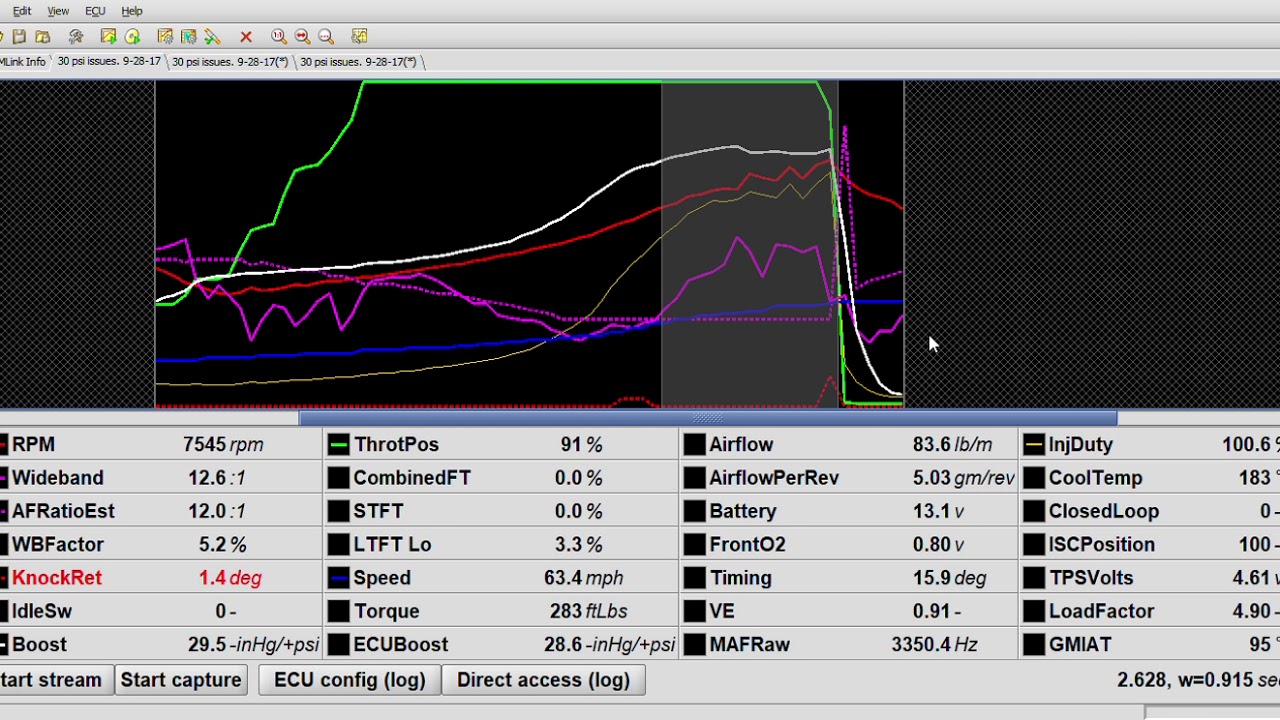Select the Boost label in left column
The height and width of the screenshot is (720, 1280).
[x=39, y=645]
